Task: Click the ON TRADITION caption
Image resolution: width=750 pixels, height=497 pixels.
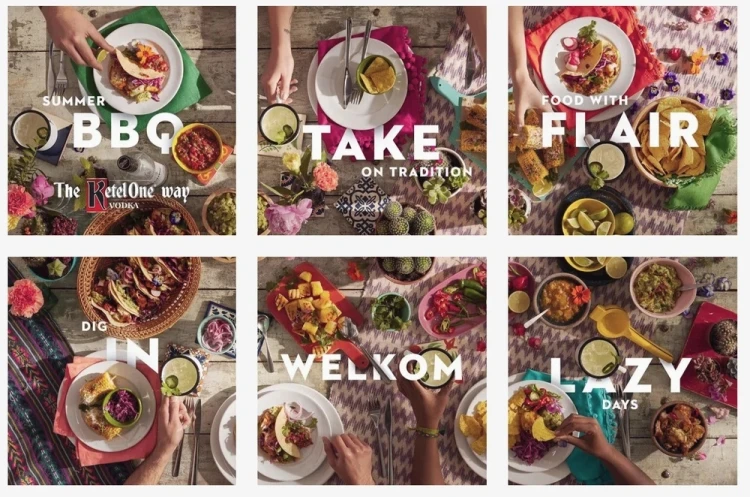Action: 416,172
